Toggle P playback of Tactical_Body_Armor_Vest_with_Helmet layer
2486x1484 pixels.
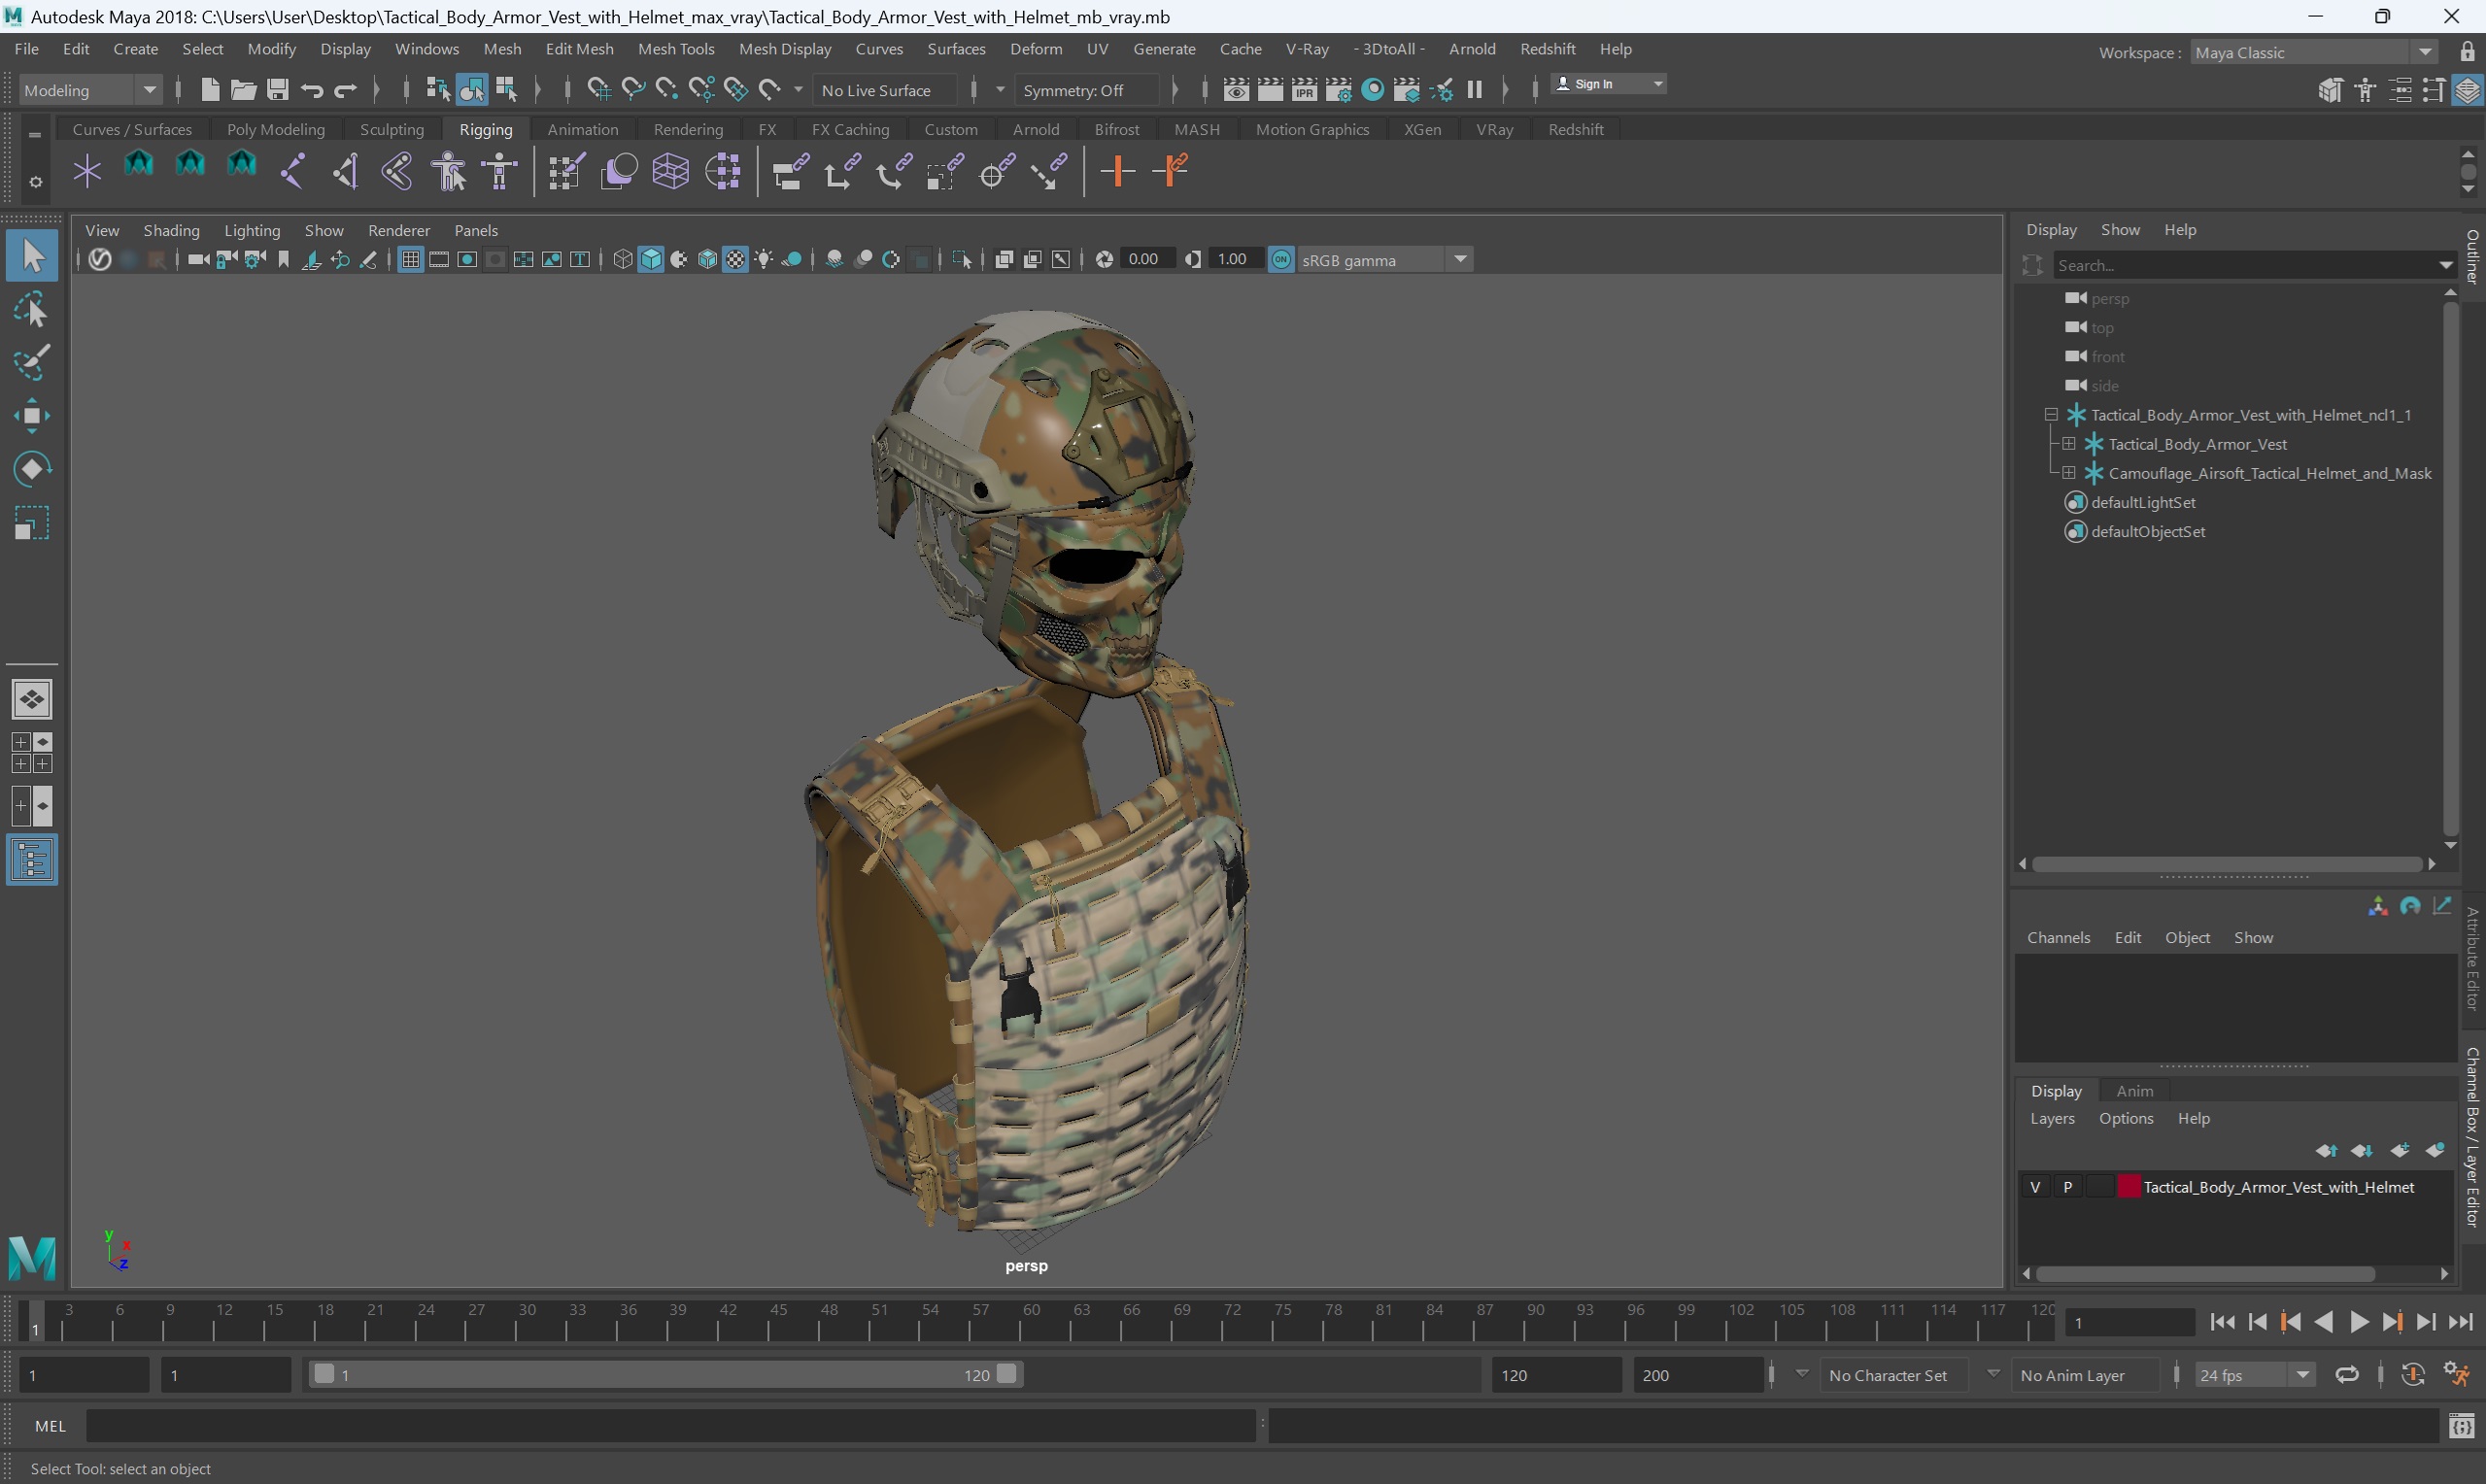(2068, 1187)
